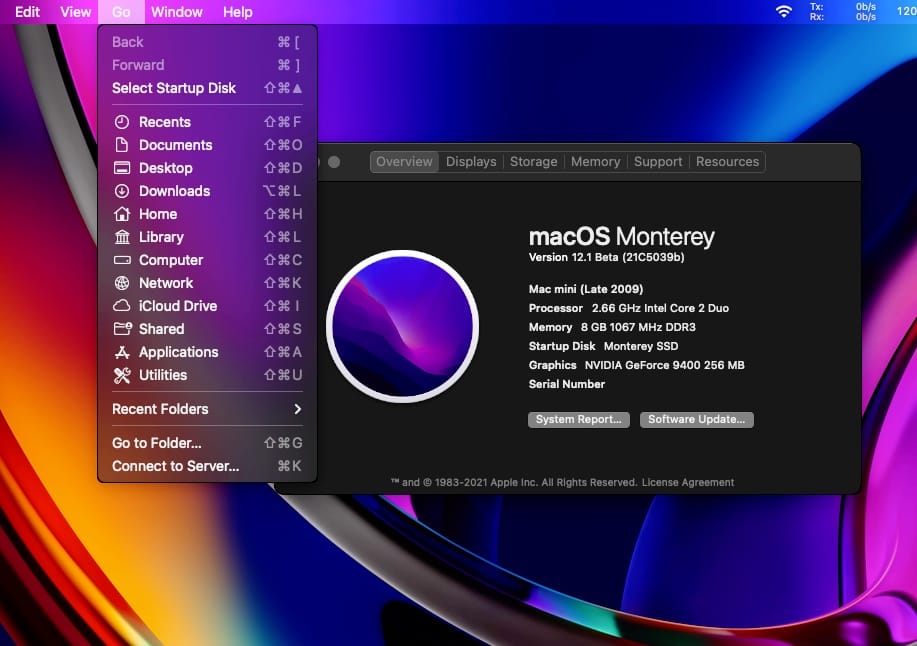Click the Serial Number label
This screenshot has width=917, height=646.
(567, 384)
